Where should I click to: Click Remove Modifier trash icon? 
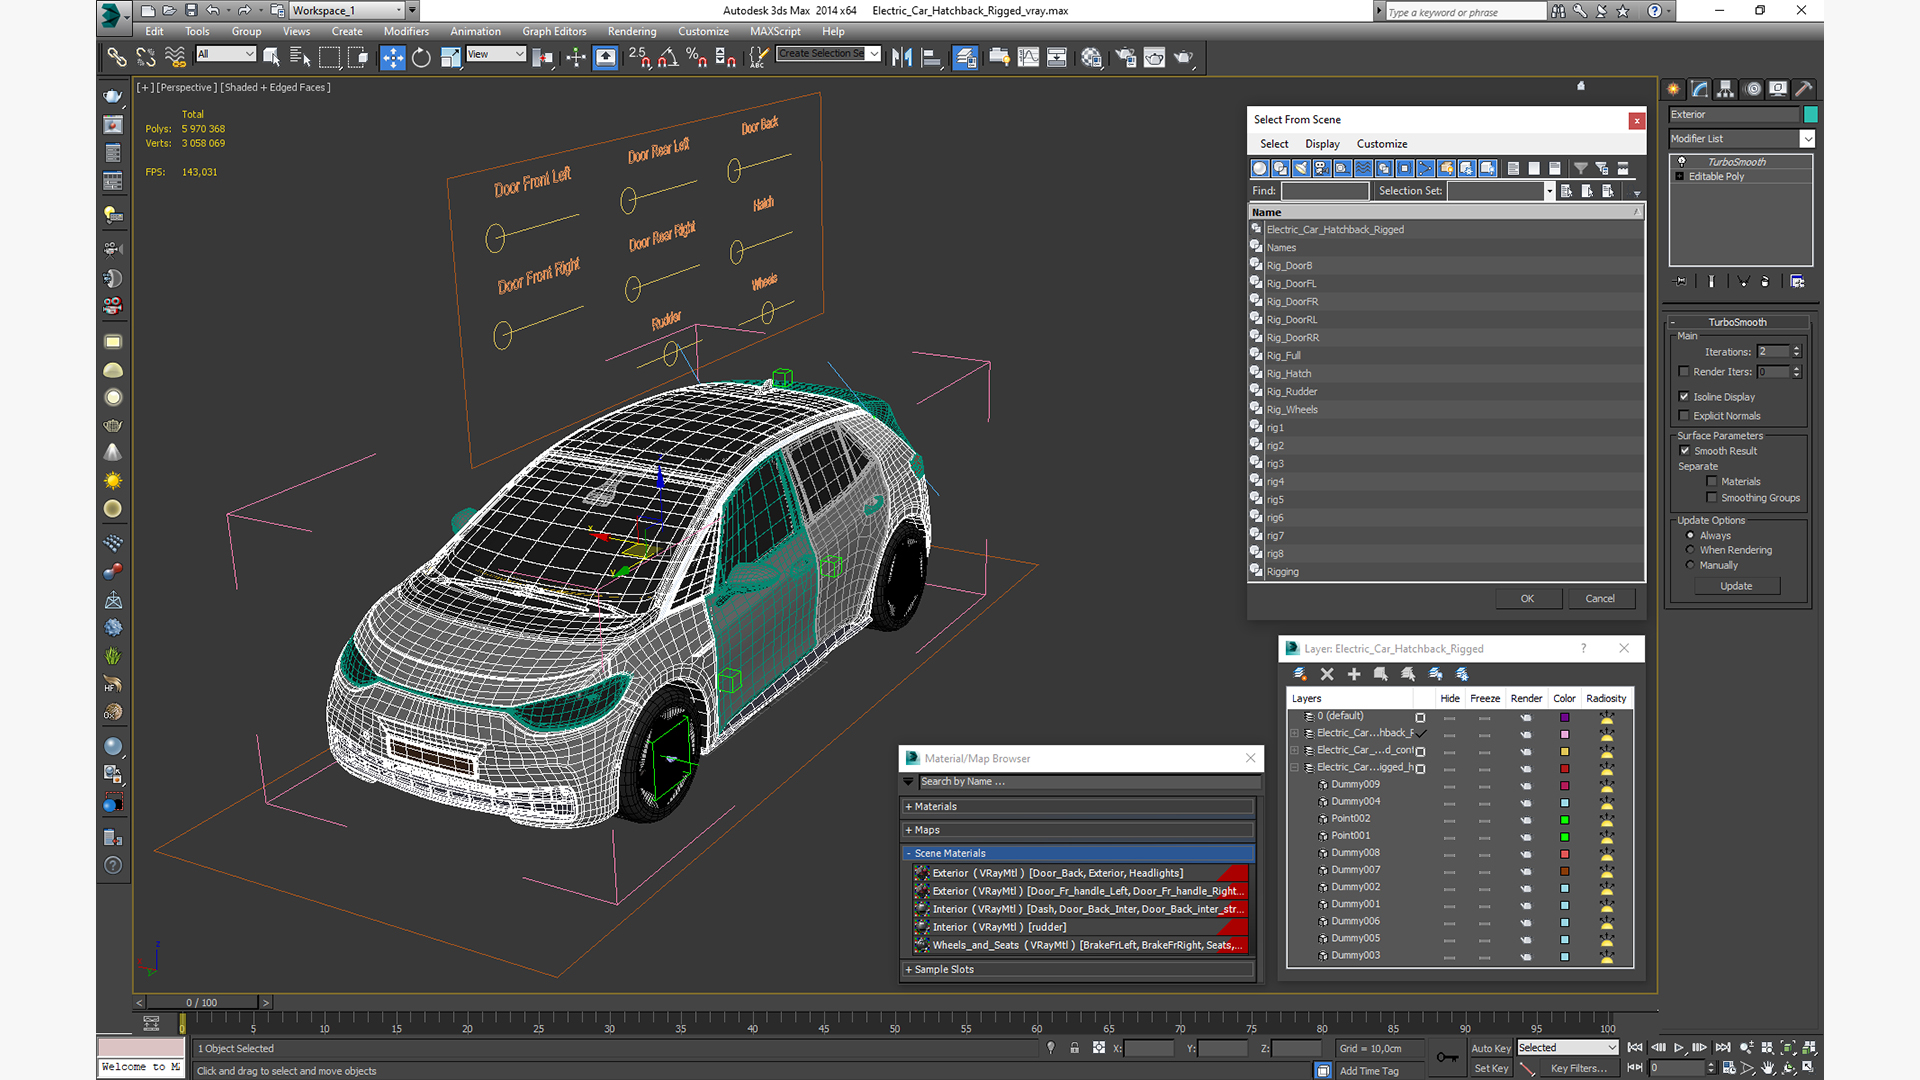(x=1765, y=282)
